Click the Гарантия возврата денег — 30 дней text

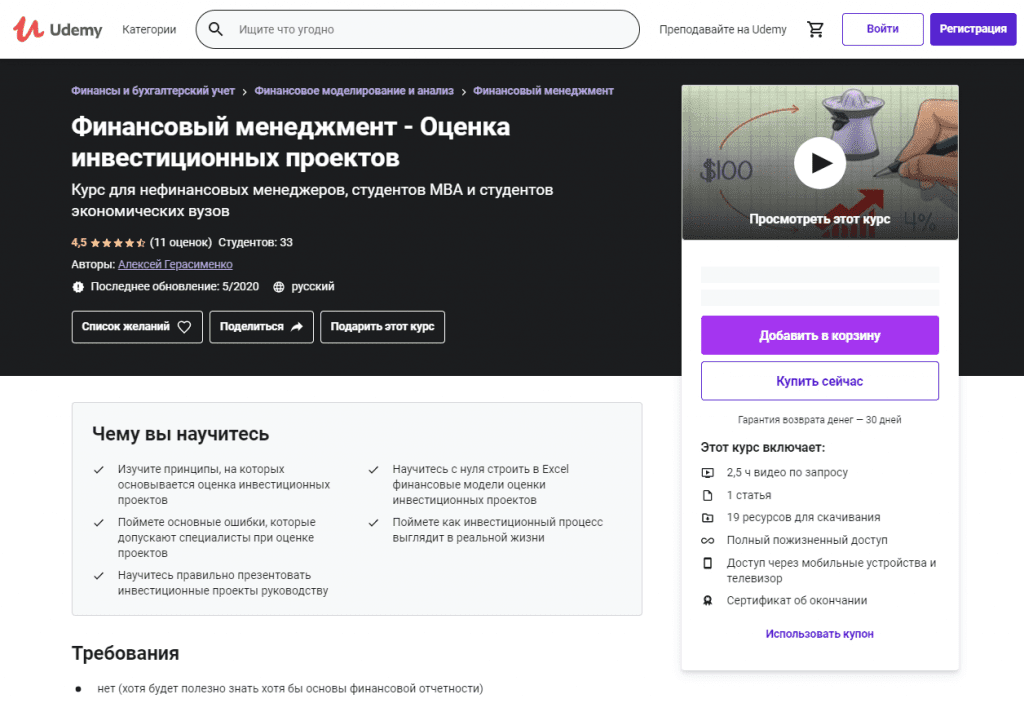pos(820,419)
